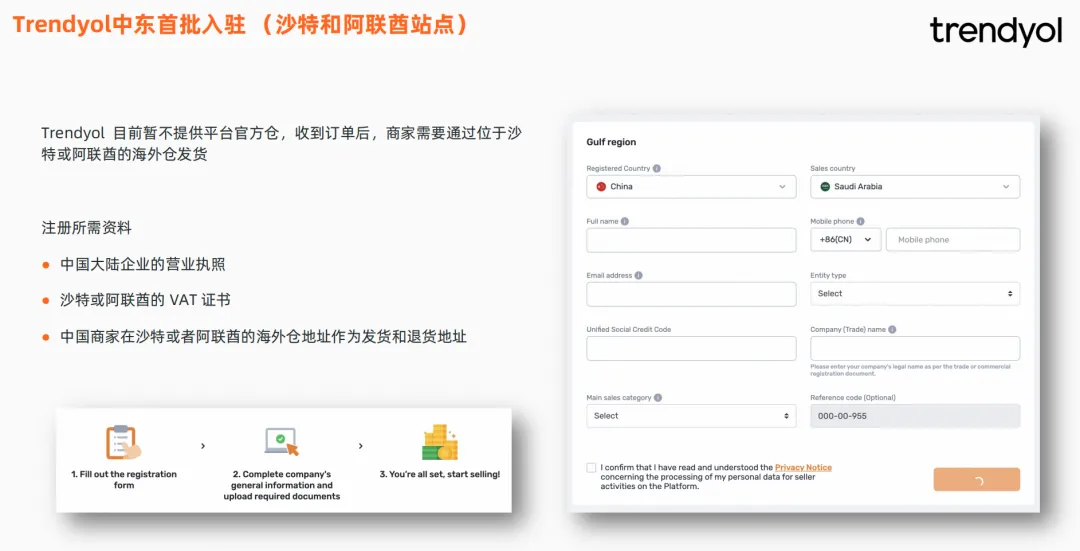Click the Trendyol logo
Viewport: 1080px width, 551px height.
point(996,30)
